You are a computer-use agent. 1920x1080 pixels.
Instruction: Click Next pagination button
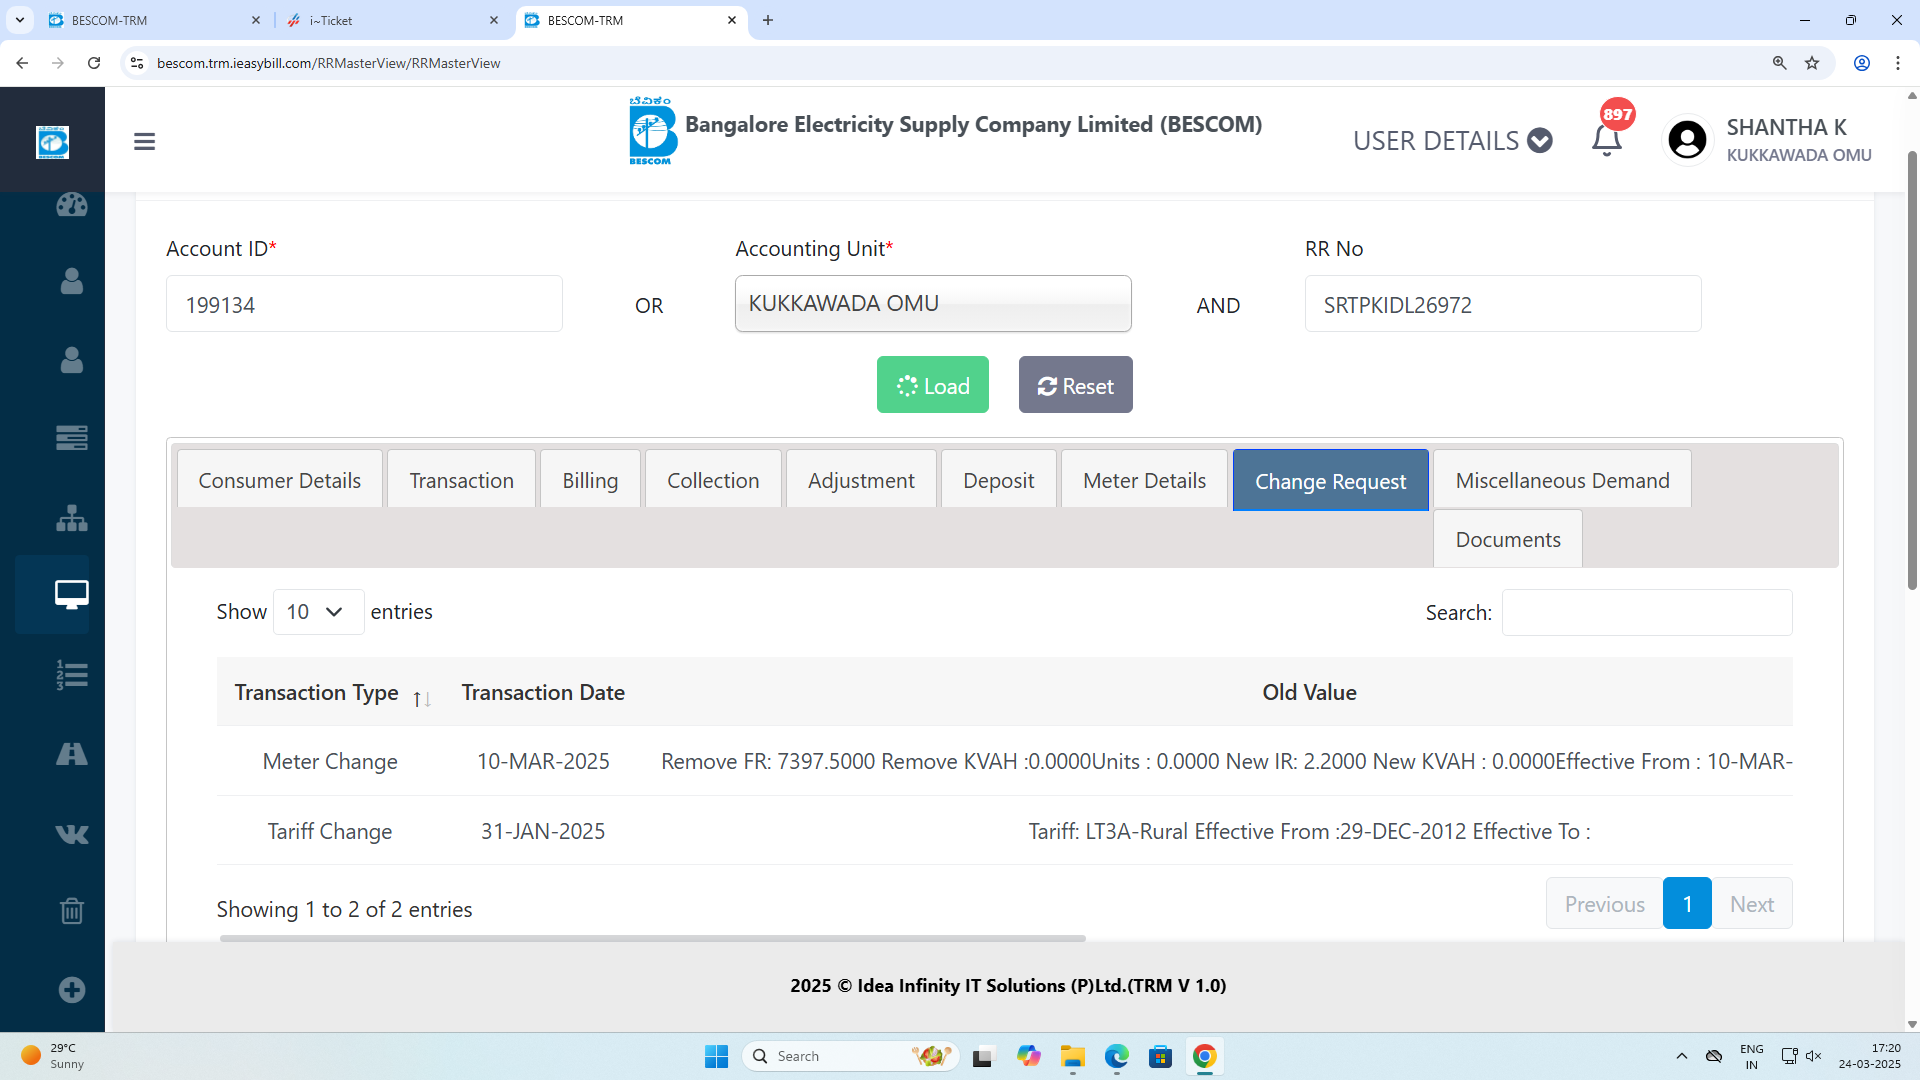(x=1752, y=904)
